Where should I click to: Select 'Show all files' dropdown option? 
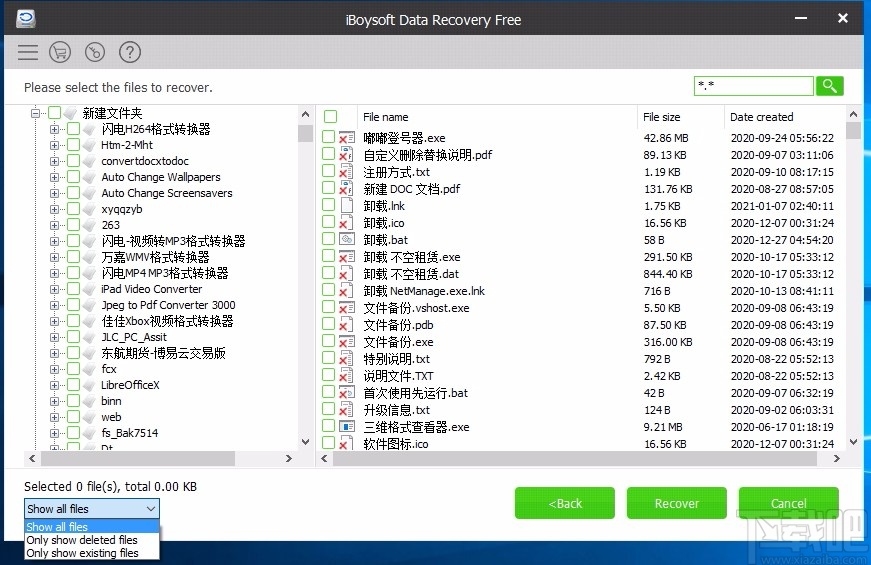coord(92,527)
